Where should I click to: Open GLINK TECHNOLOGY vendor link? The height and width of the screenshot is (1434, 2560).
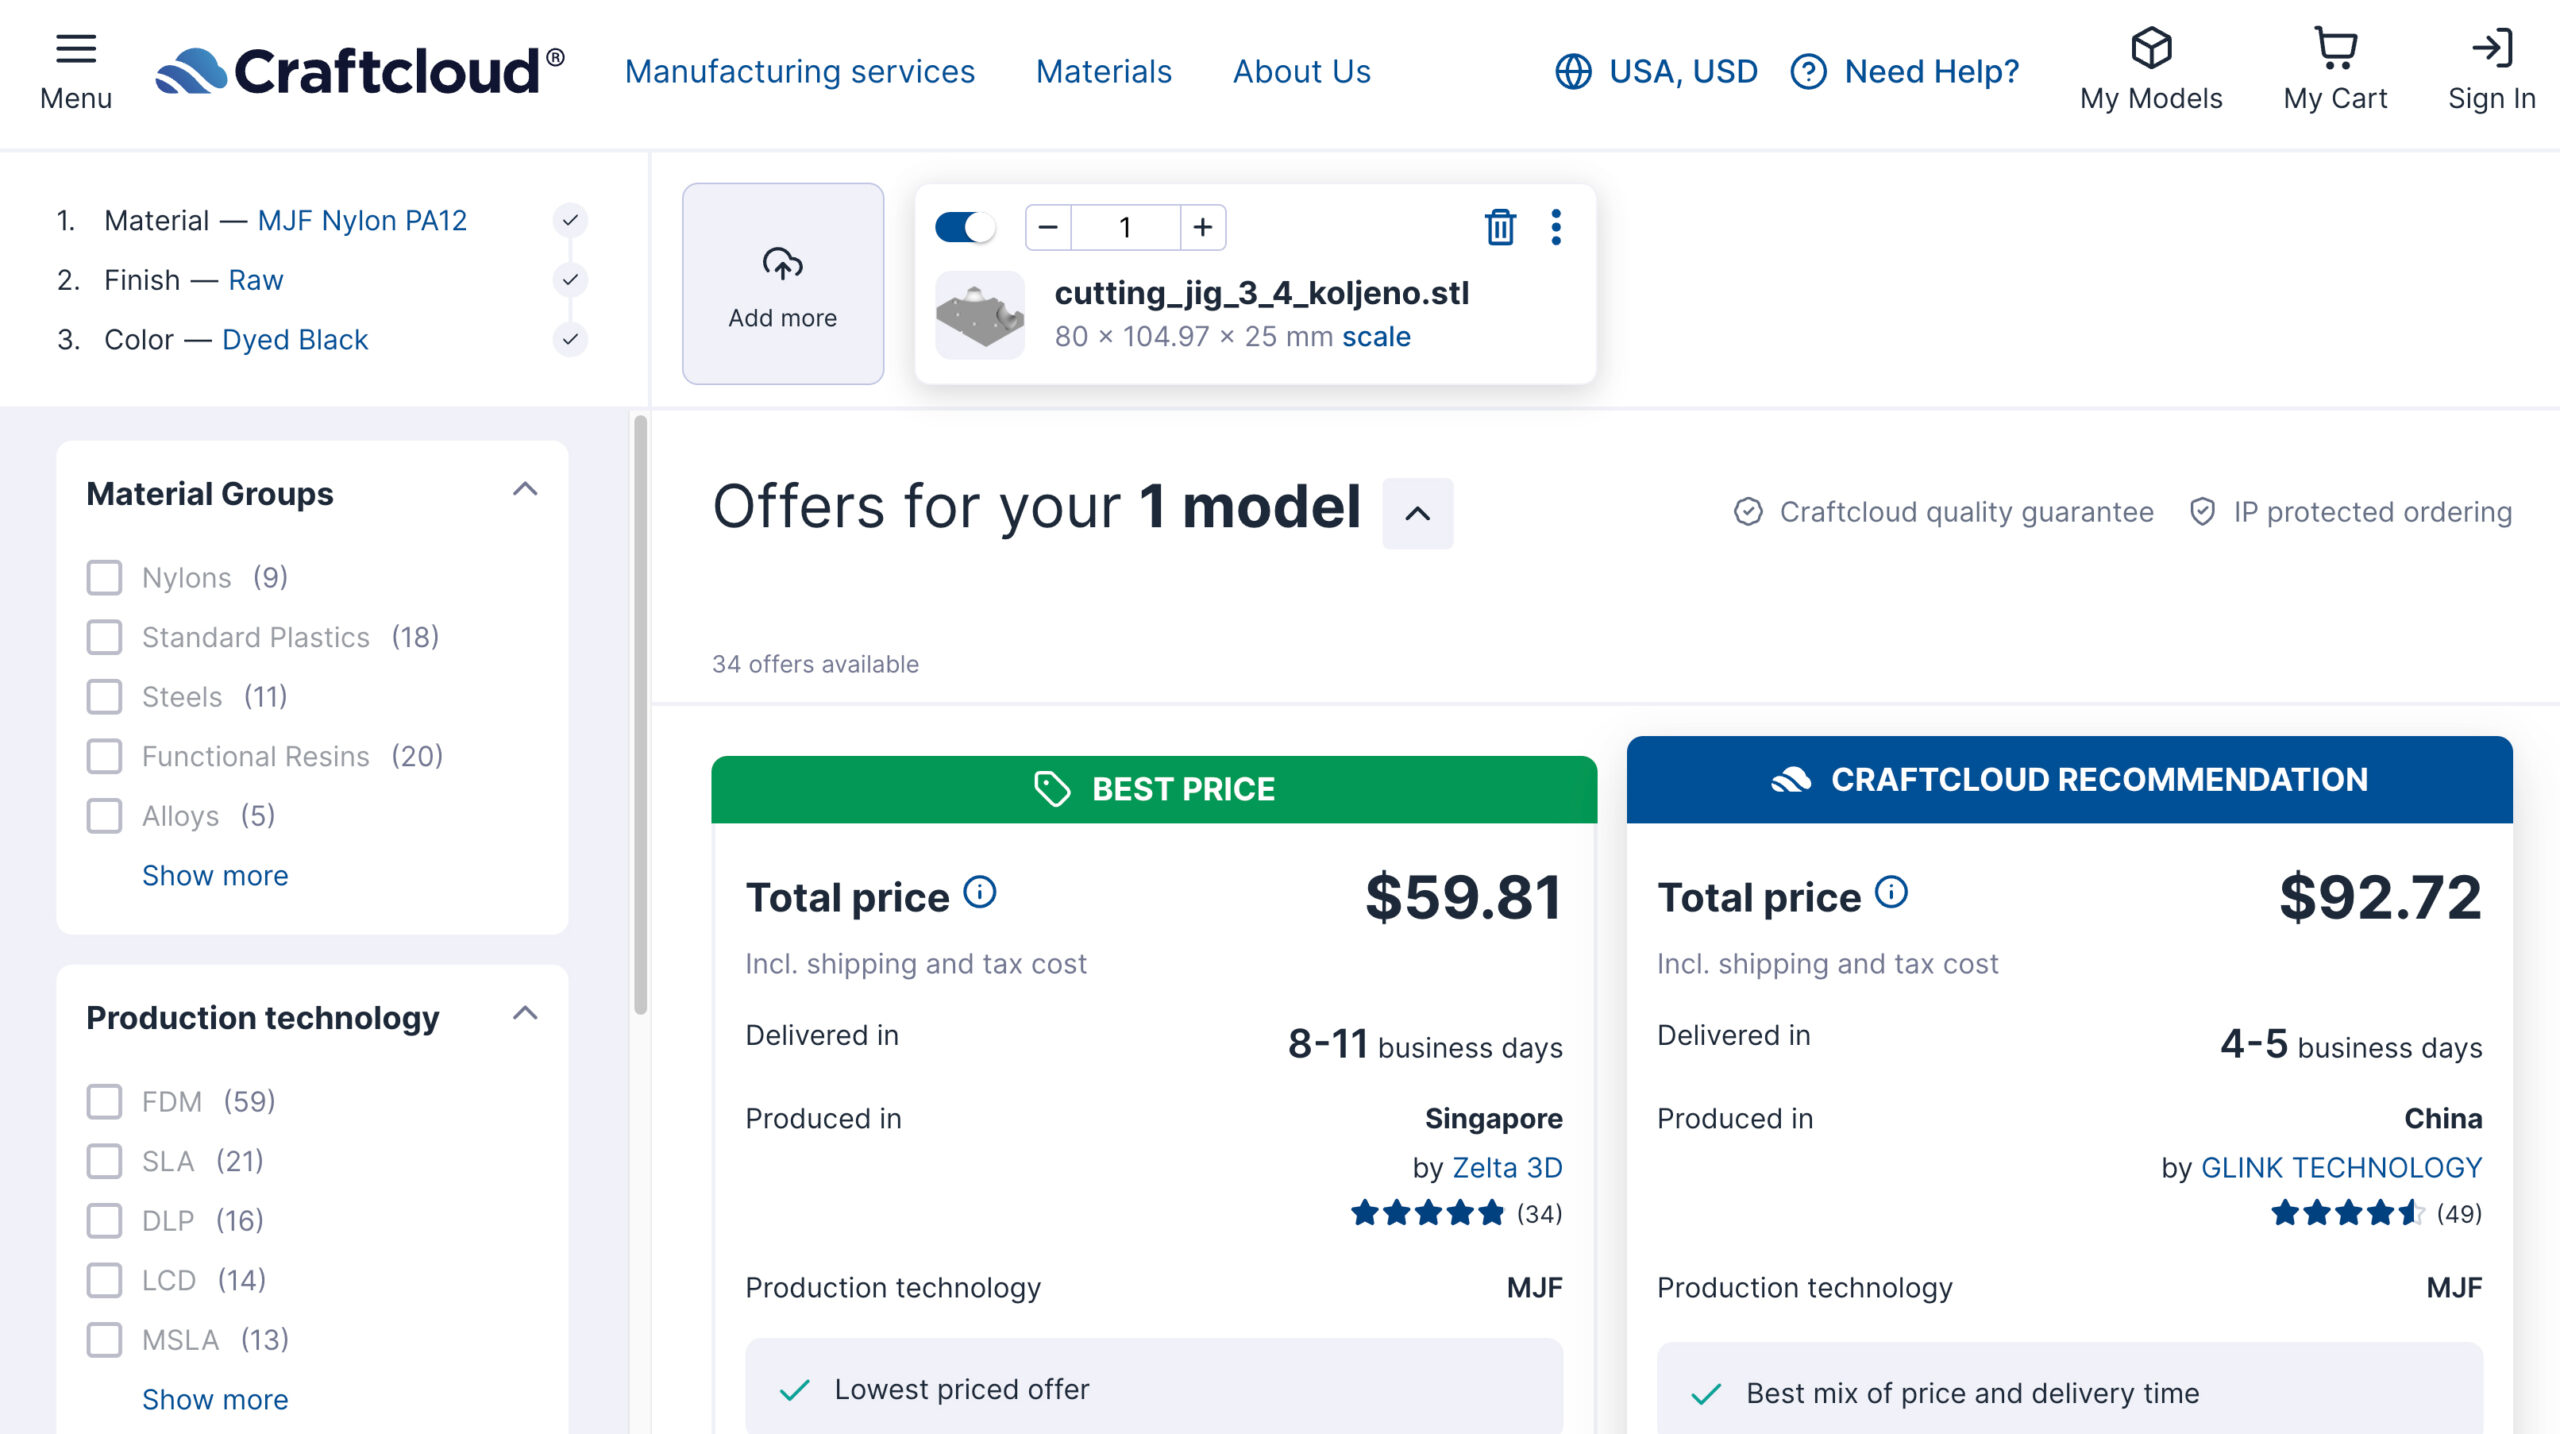[2342, 1167]
